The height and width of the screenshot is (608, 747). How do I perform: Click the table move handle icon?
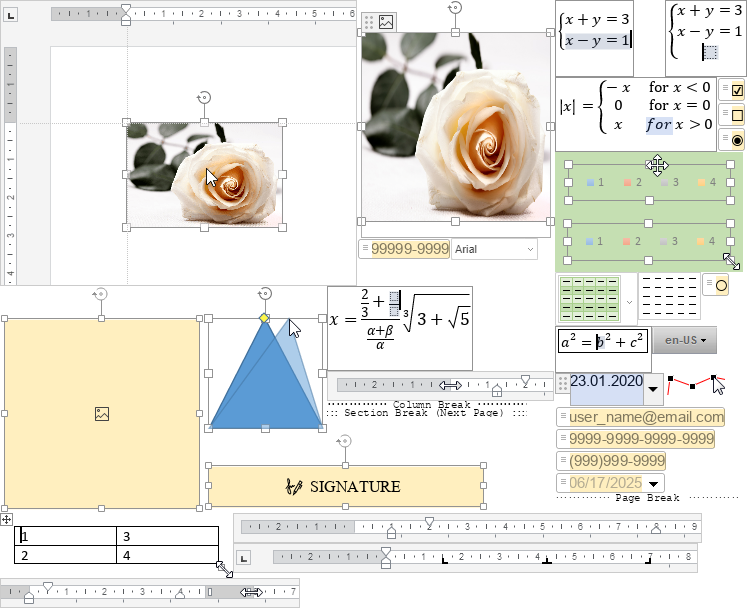coord(7,519)
